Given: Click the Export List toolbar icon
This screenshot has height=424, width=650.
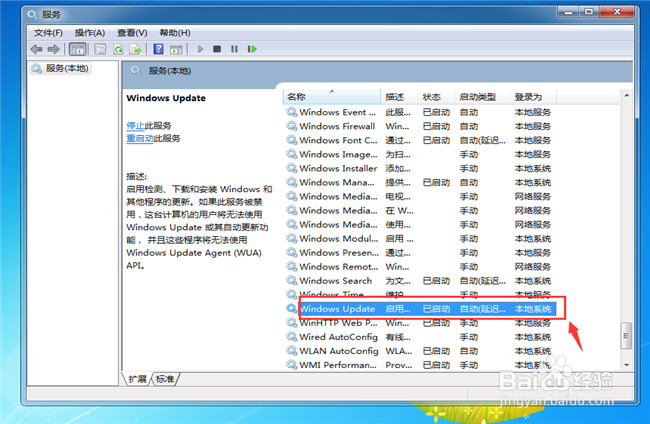Looking at the screenshot, I should [136, 49].
